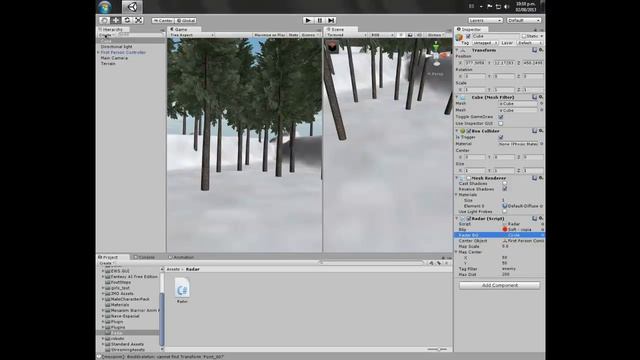This screenshot has height=360, width=640.
Task: Pause the game with the Pause button
Action: pyautogui.click(x=320, y=20)
